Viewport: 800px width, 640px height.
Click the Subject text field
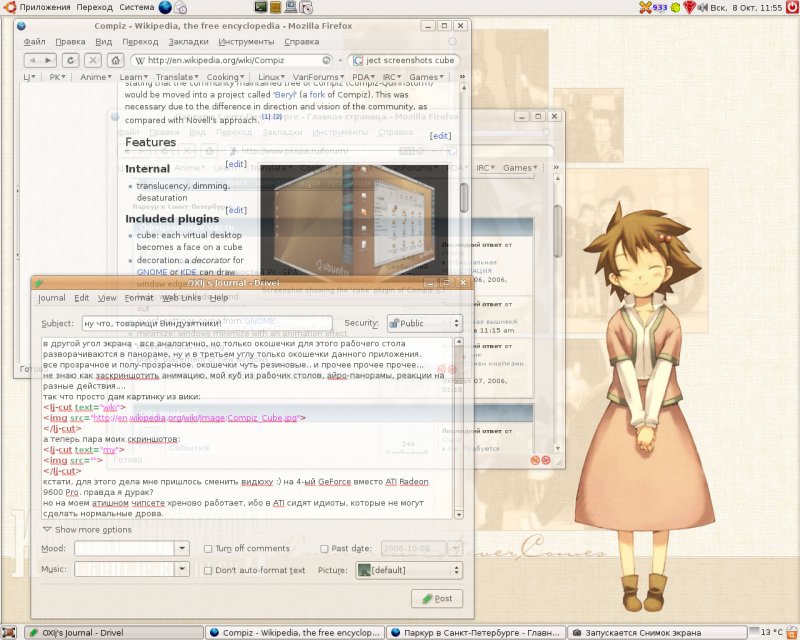pyautogui.click(x=205, y=323)
